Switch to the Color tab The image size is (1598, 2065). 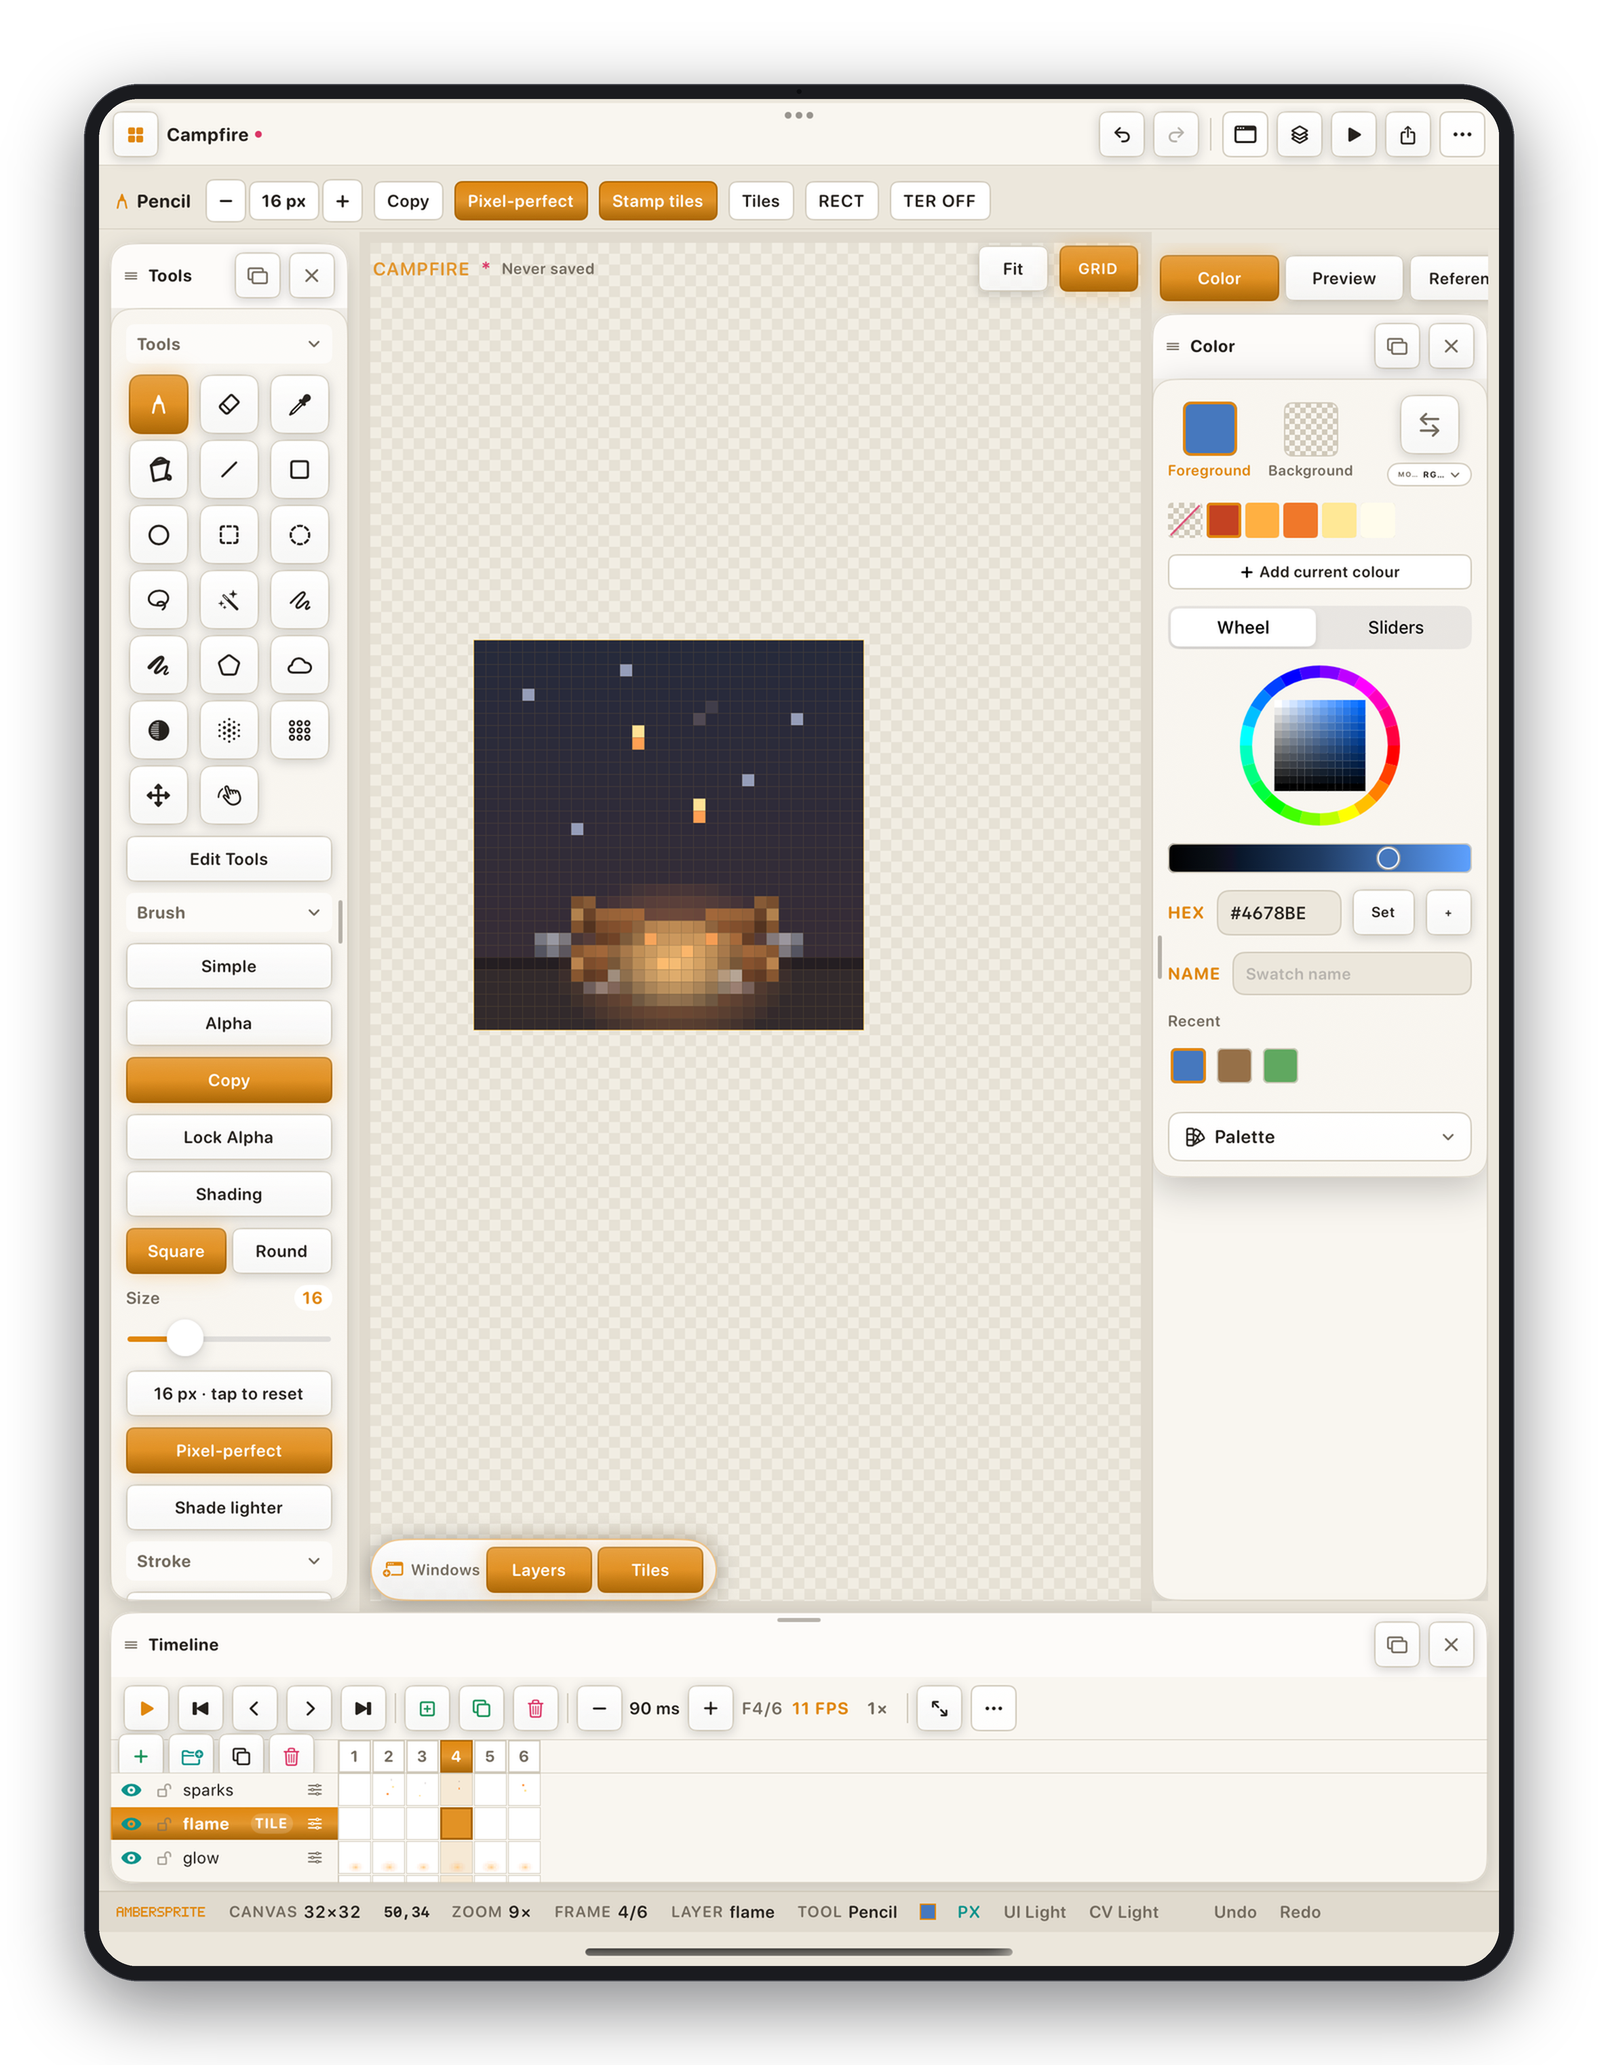[1218, 278]
